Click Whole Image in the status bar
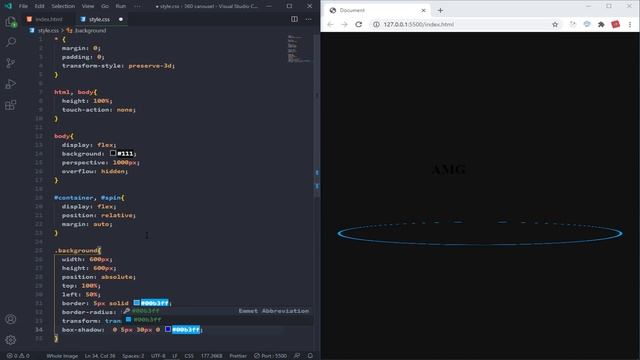The image size is (640, 360). tap(62, 356)
